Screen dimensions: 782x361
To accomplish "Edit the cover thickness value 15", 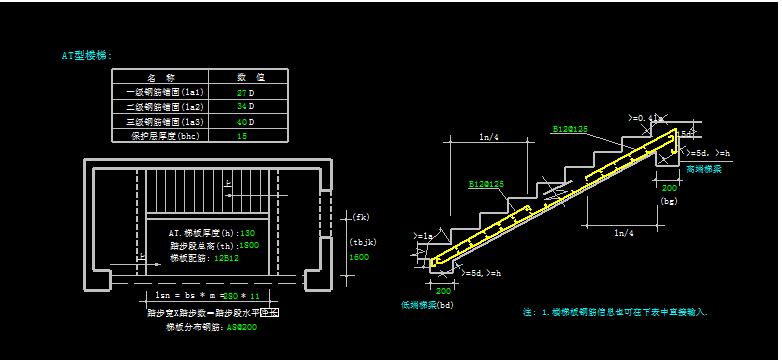I will coord(242,136).
